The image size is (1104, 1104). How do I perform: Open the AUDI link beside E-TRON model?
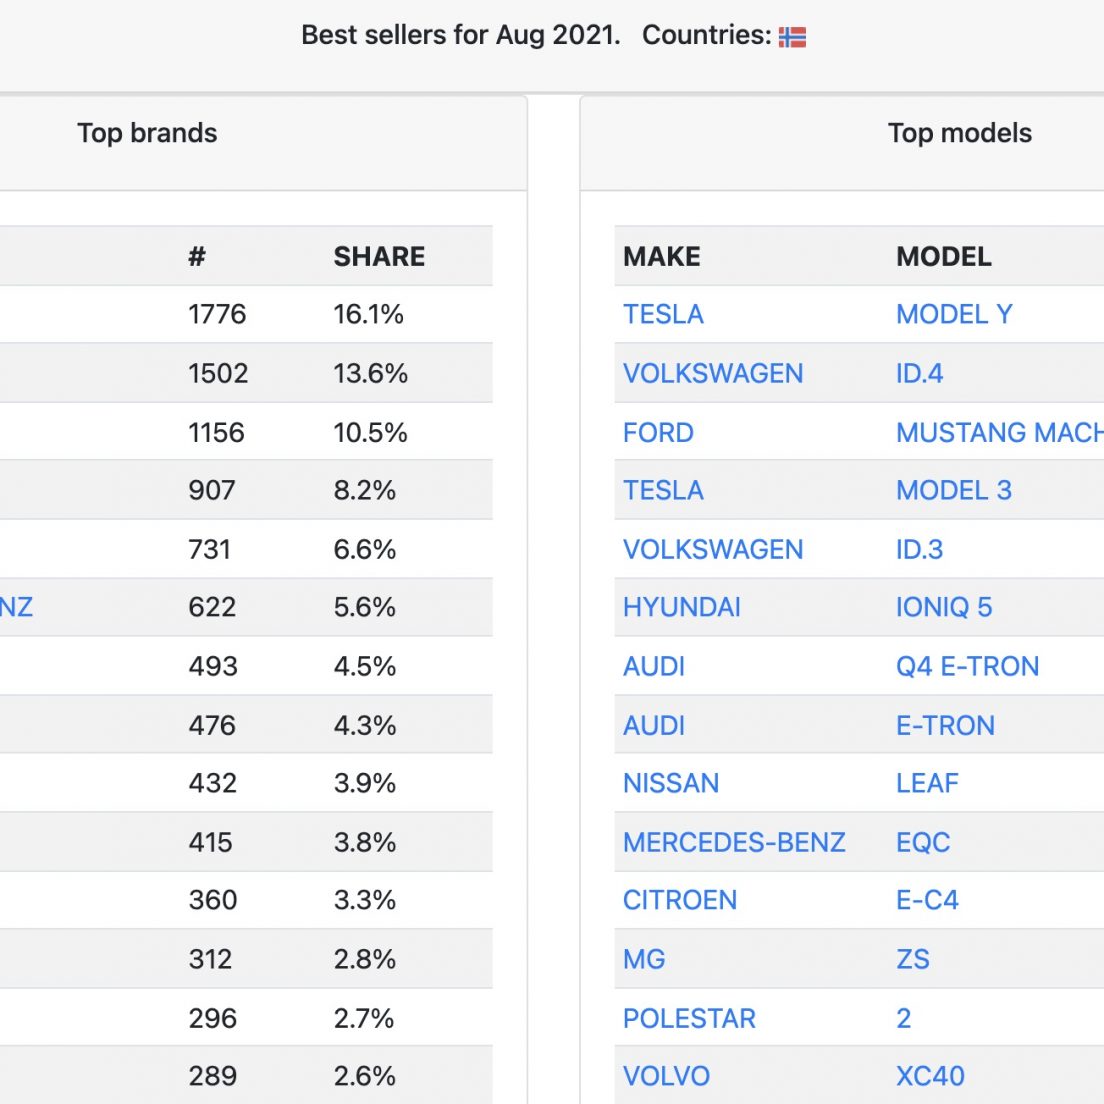tap(654, 725)
